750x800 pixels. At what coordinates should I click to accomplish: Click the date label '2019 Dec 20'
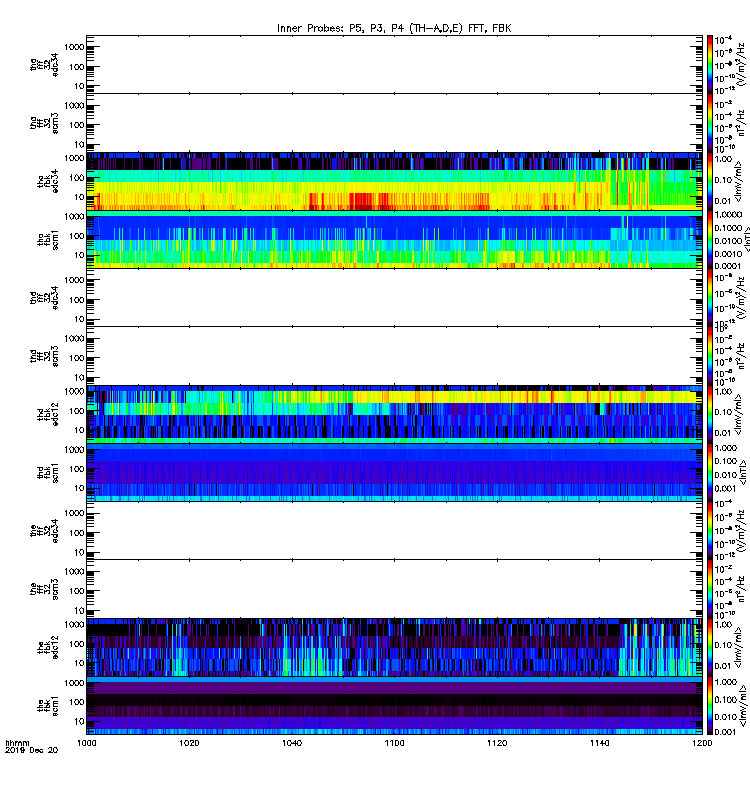(x=31, y=750)
